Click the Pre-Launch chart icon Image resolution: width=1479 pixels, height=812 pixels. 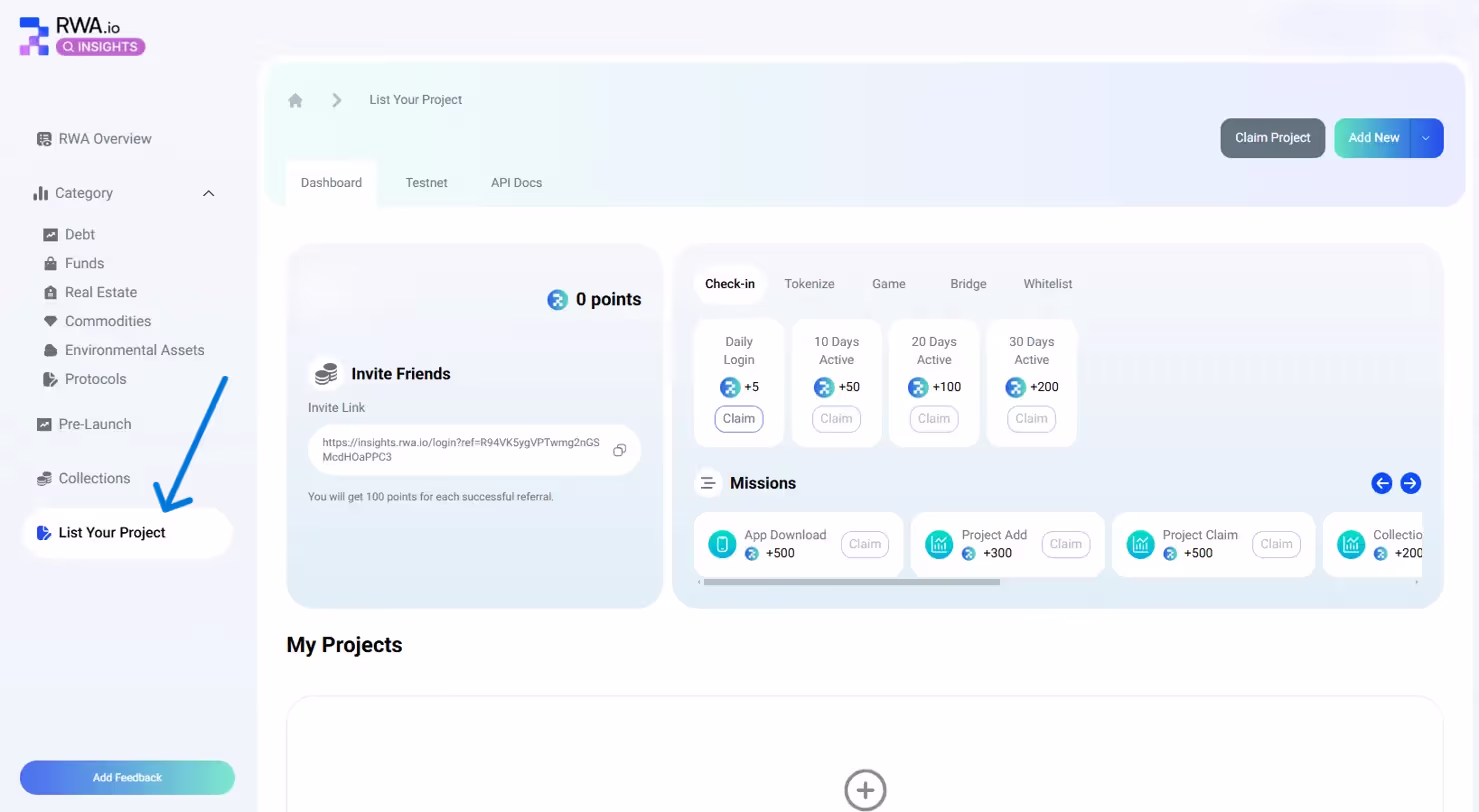pos(44,424)
